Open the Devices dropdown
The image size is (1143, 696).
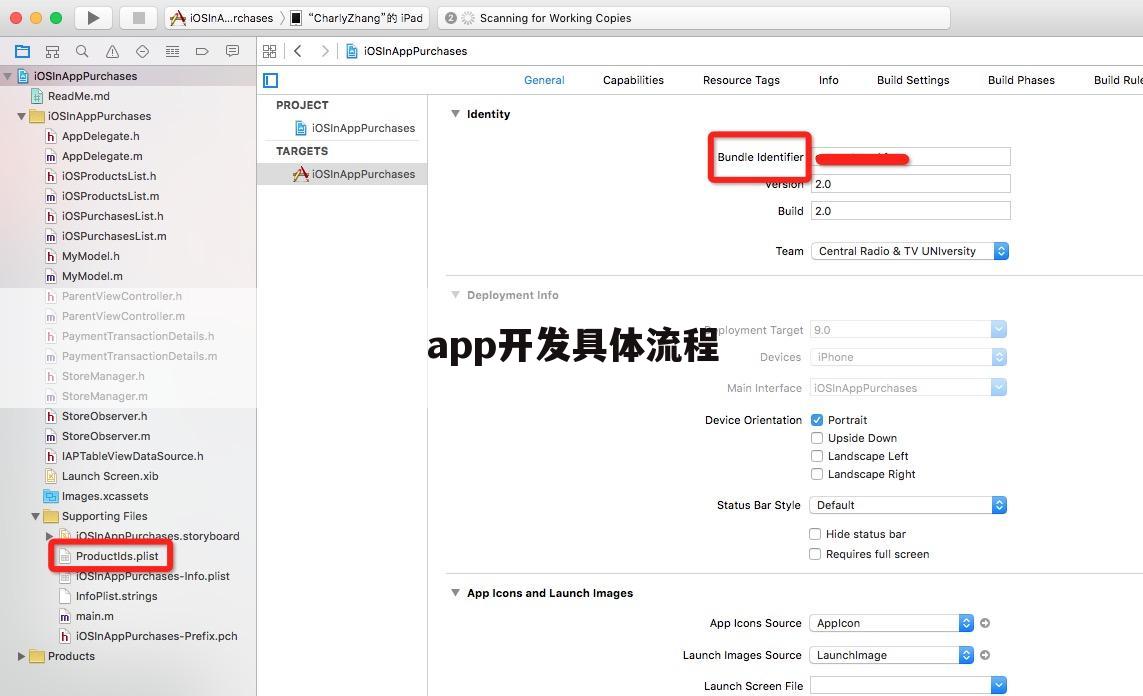908,357
